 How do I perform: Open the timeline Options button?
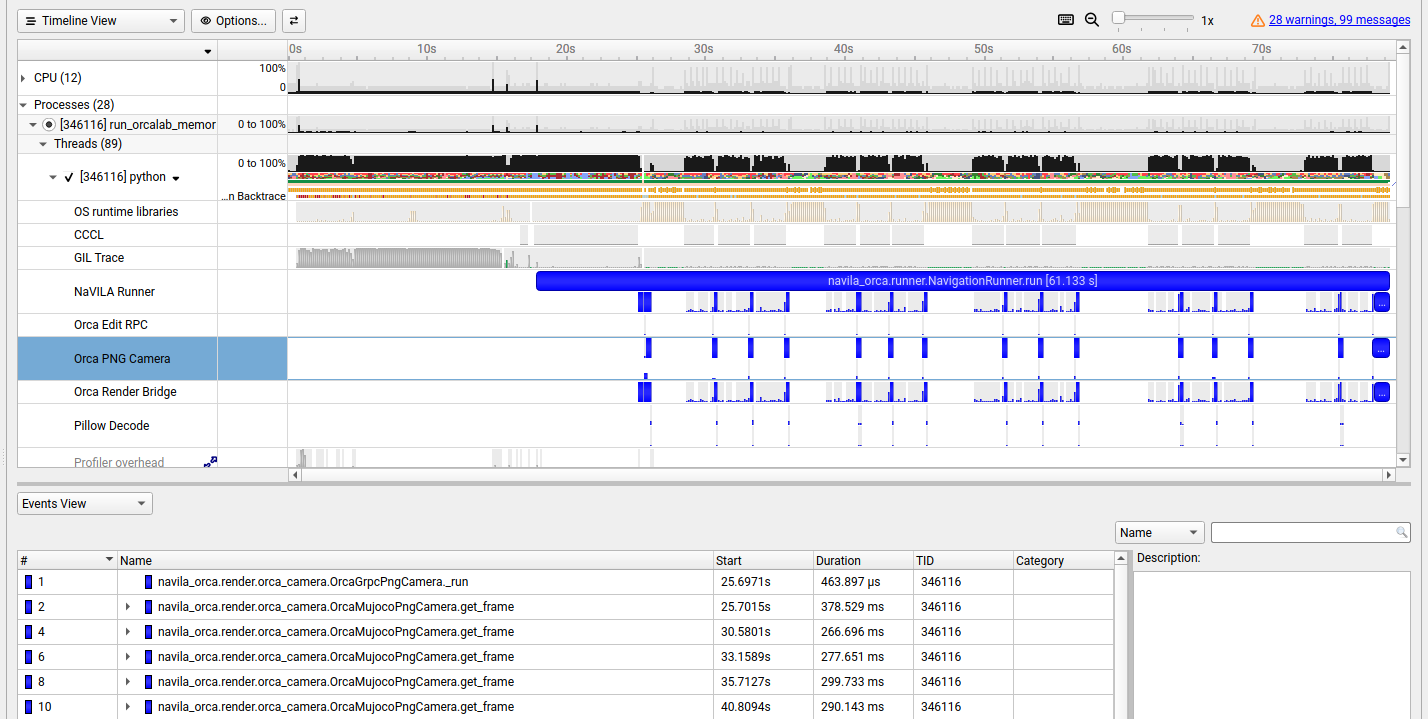coord(233,20)
